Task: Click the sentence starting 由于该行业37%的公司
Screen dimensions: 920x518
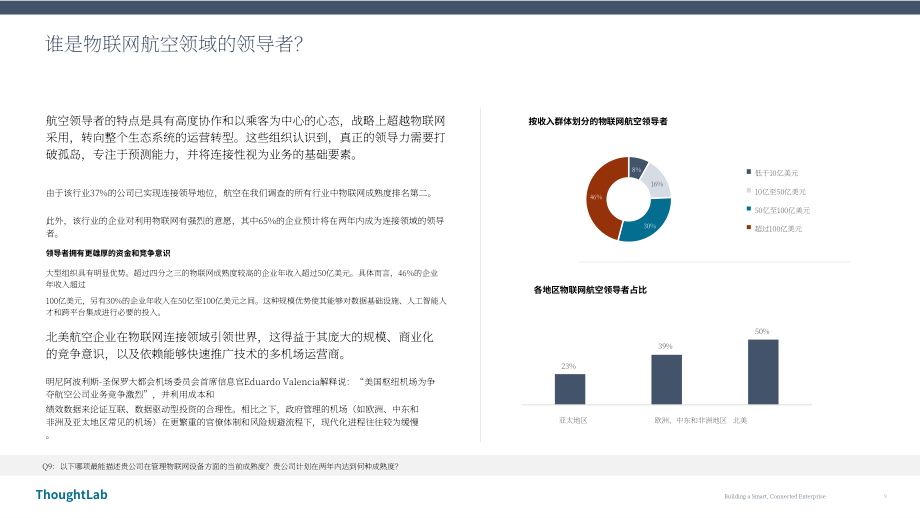Action: [241, 193]
